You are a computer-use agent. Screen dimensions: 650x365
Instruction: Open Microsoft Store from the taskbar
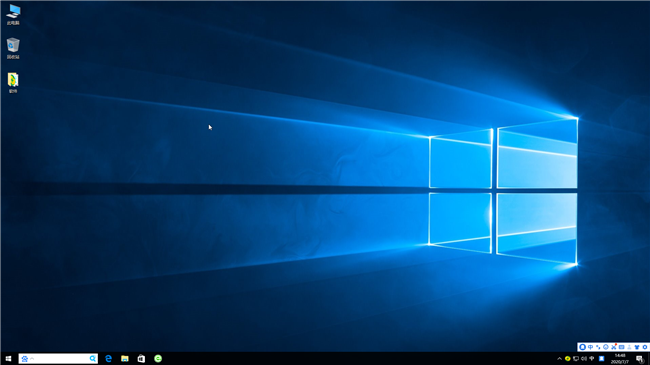click(x=141, y=359)
